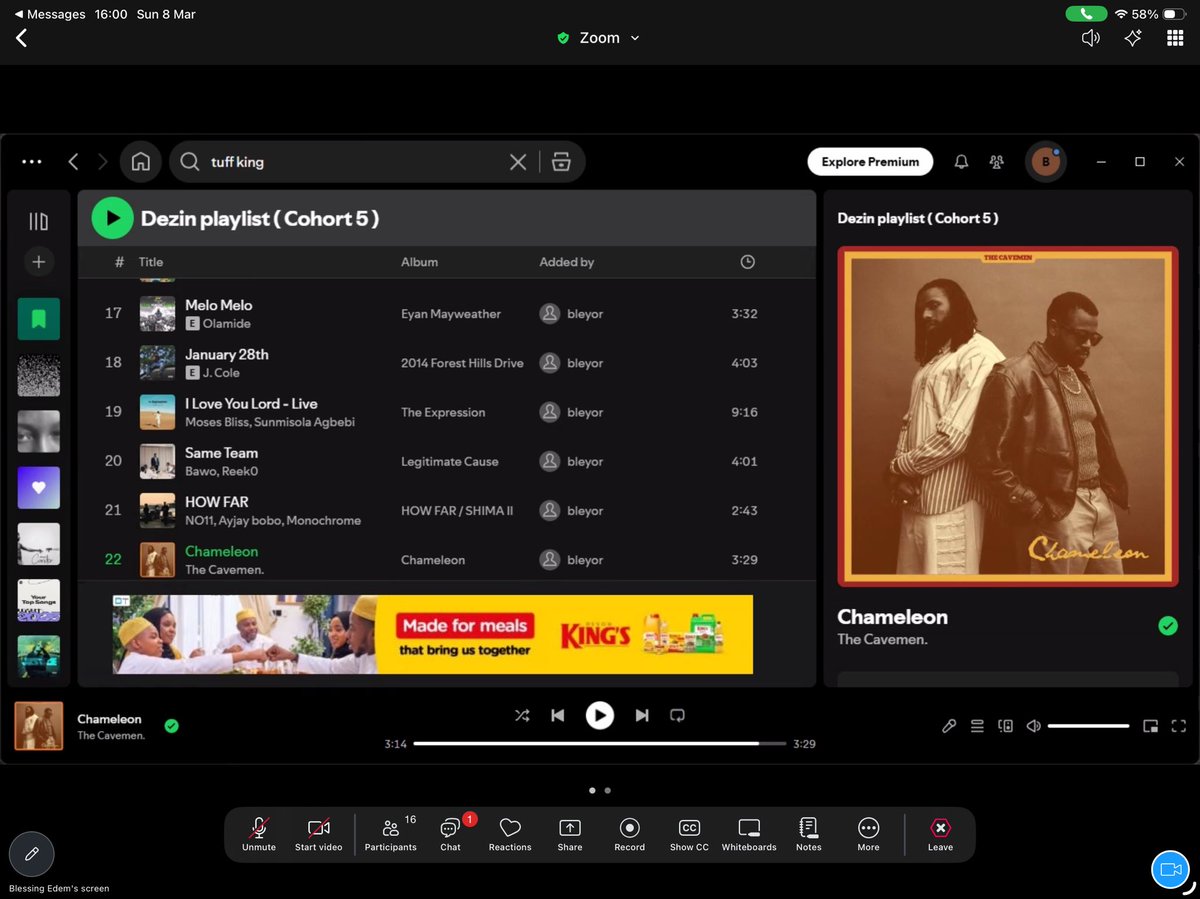1200x899 pixels.
Task: Select Chameleon in track list
Action: point(447,559)
